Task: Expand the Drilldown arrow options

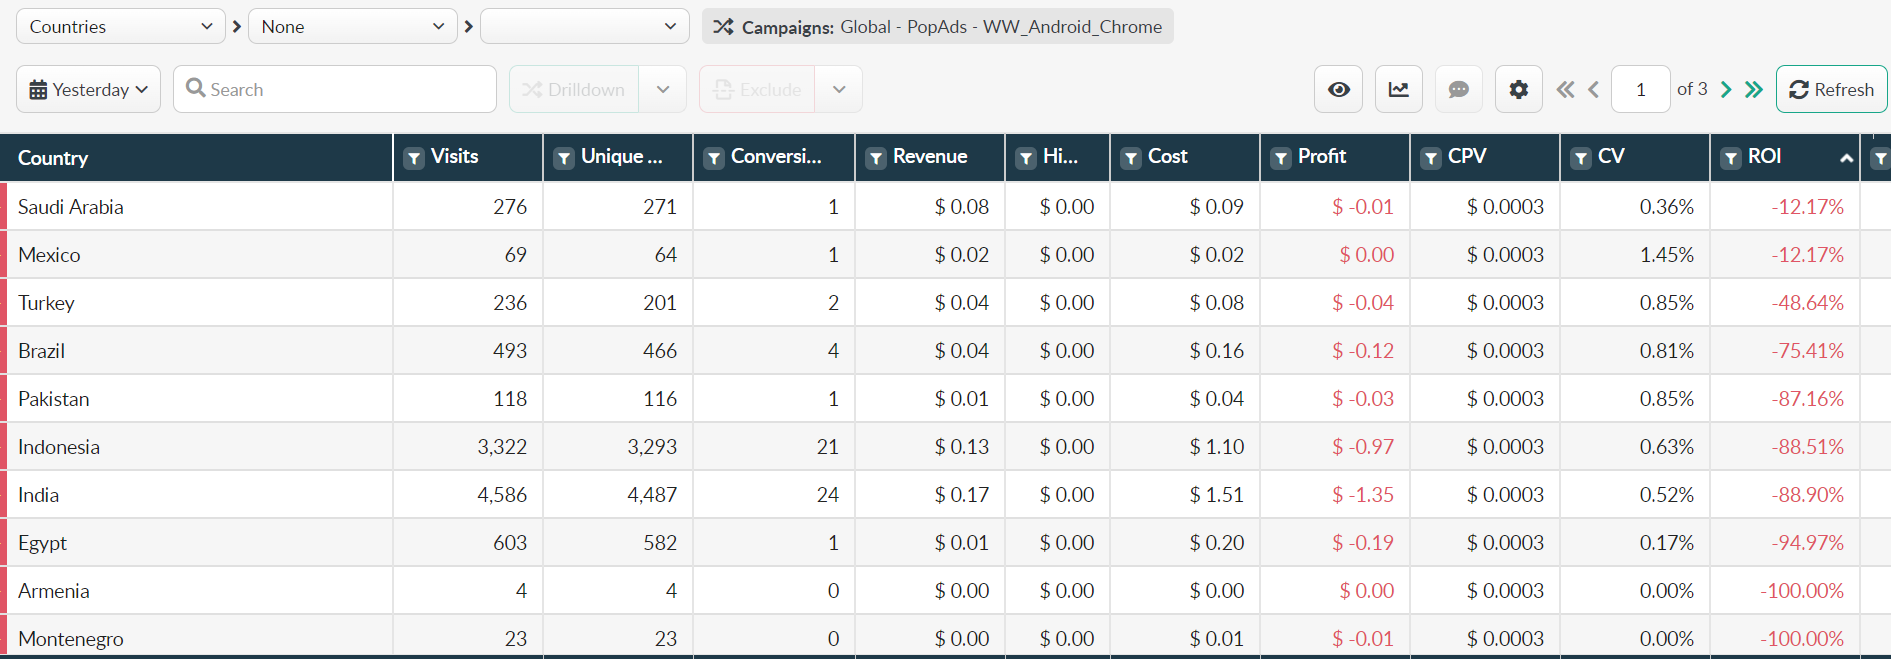Action: (663, 89)
